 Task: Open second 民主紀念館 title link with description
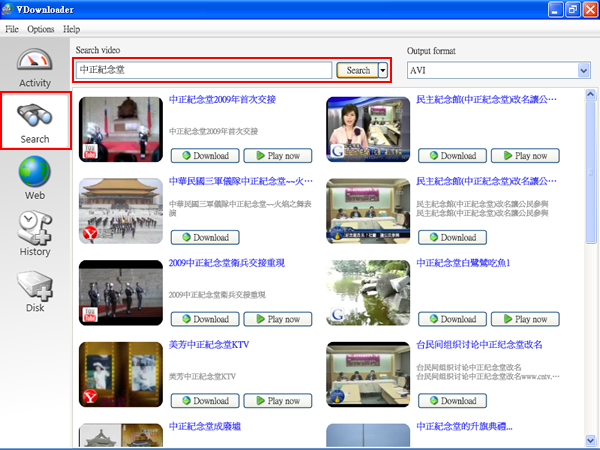click(x=486, y=181)
